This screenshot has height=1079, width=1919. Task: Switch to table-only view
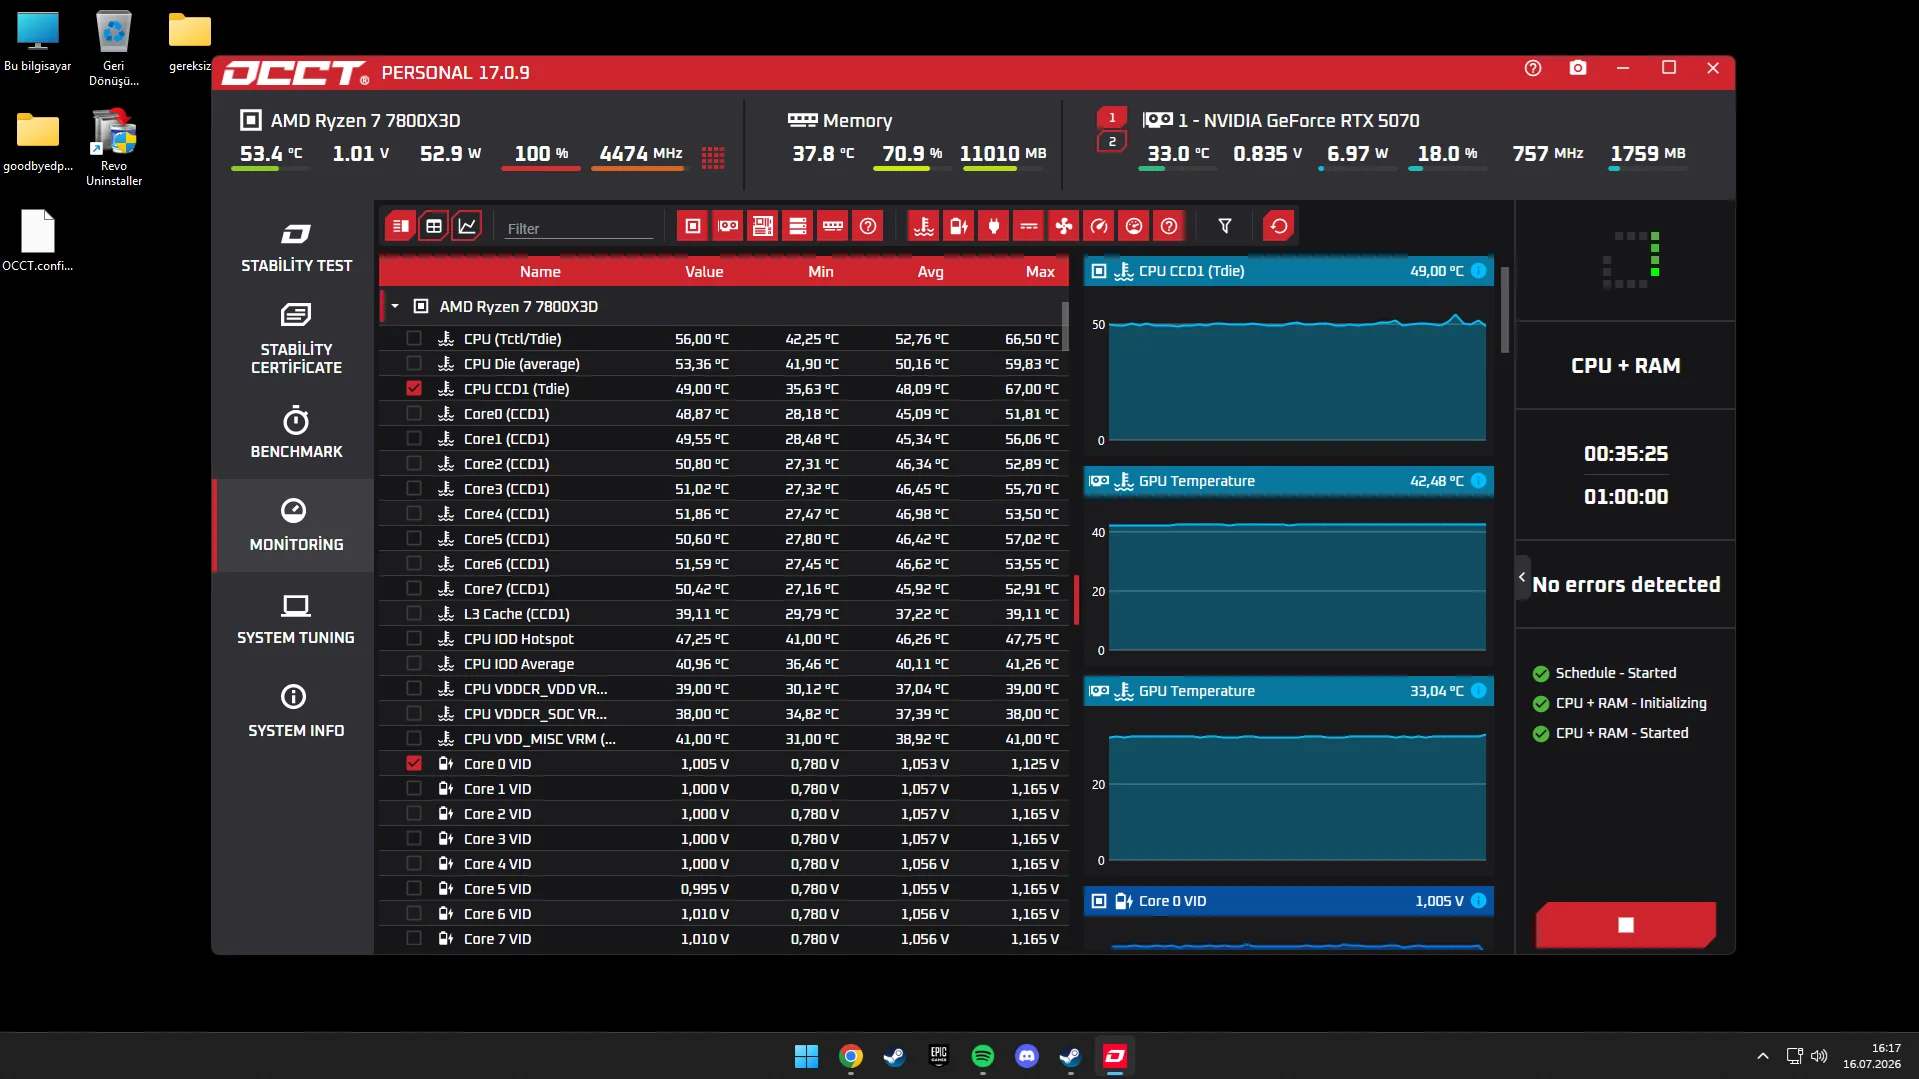[433, 226]
